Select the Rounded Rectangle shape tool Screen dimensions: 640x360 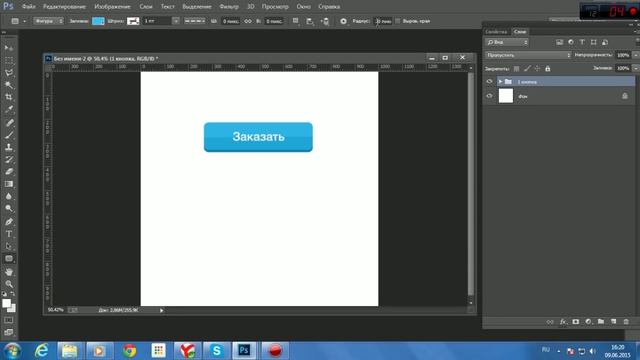[x=9, y=259]
